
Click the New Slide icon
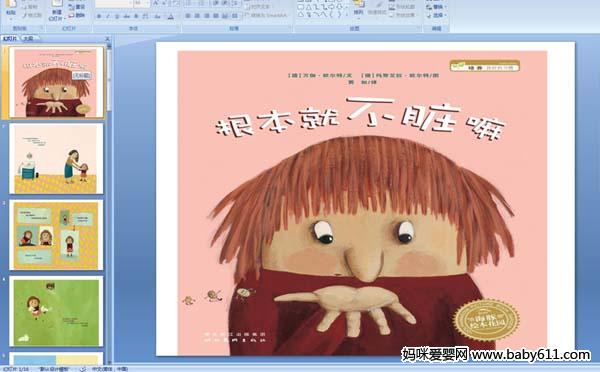(x=56, y=10)
